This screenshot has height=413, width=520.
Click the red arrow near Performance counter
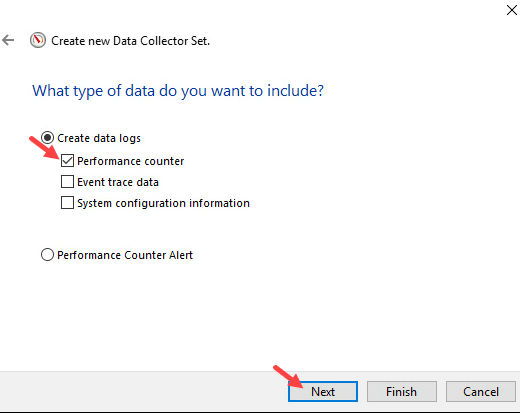[44, 148]
